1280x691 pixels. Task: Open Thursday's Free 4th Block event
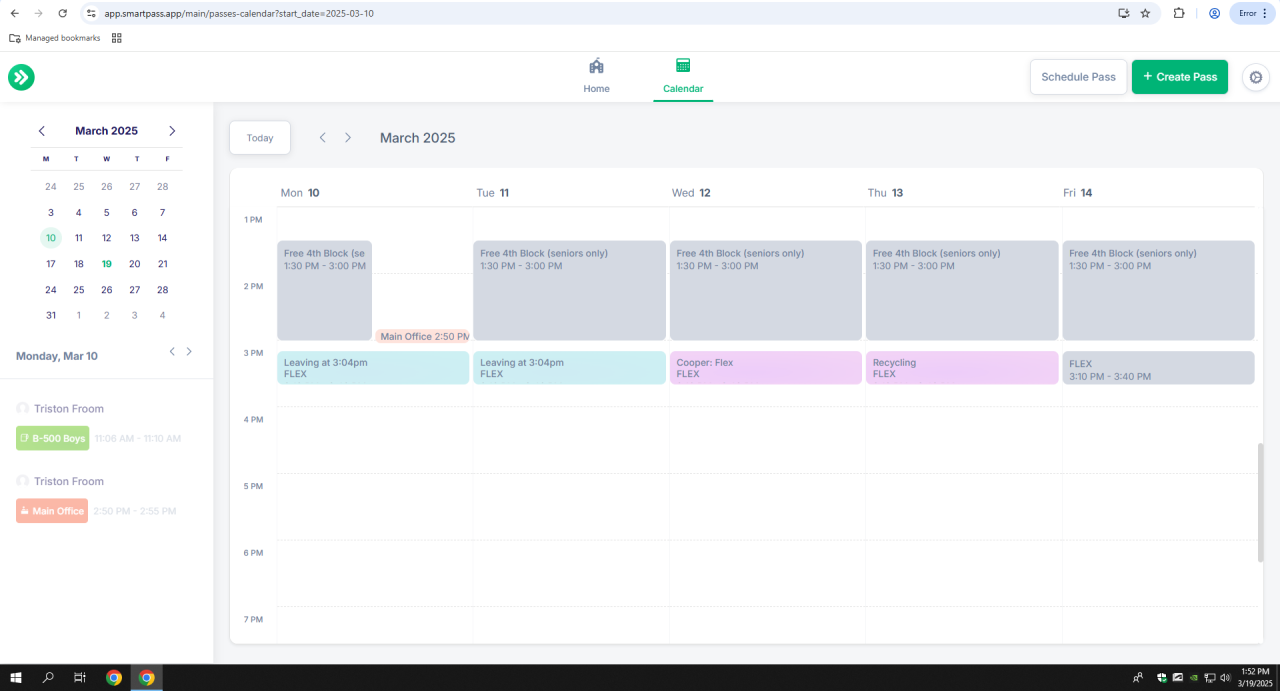[962, 290]
